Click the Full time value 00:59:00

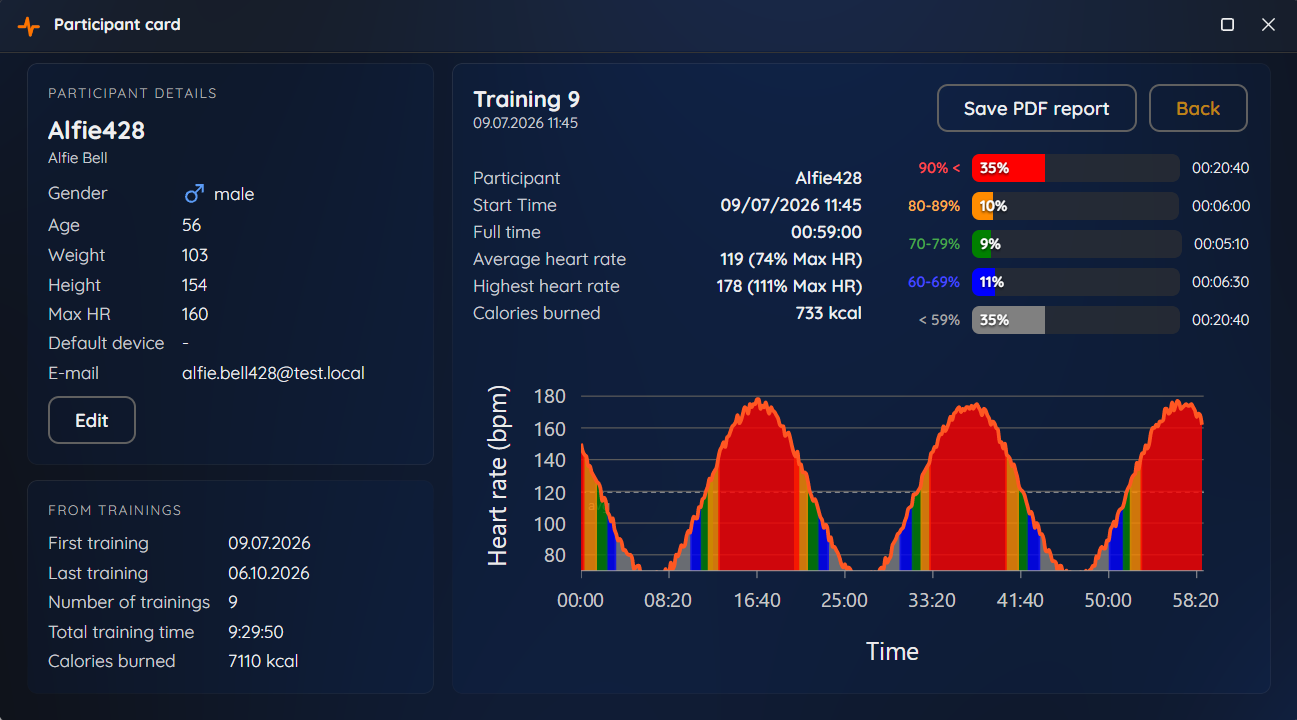coord(826,232)
